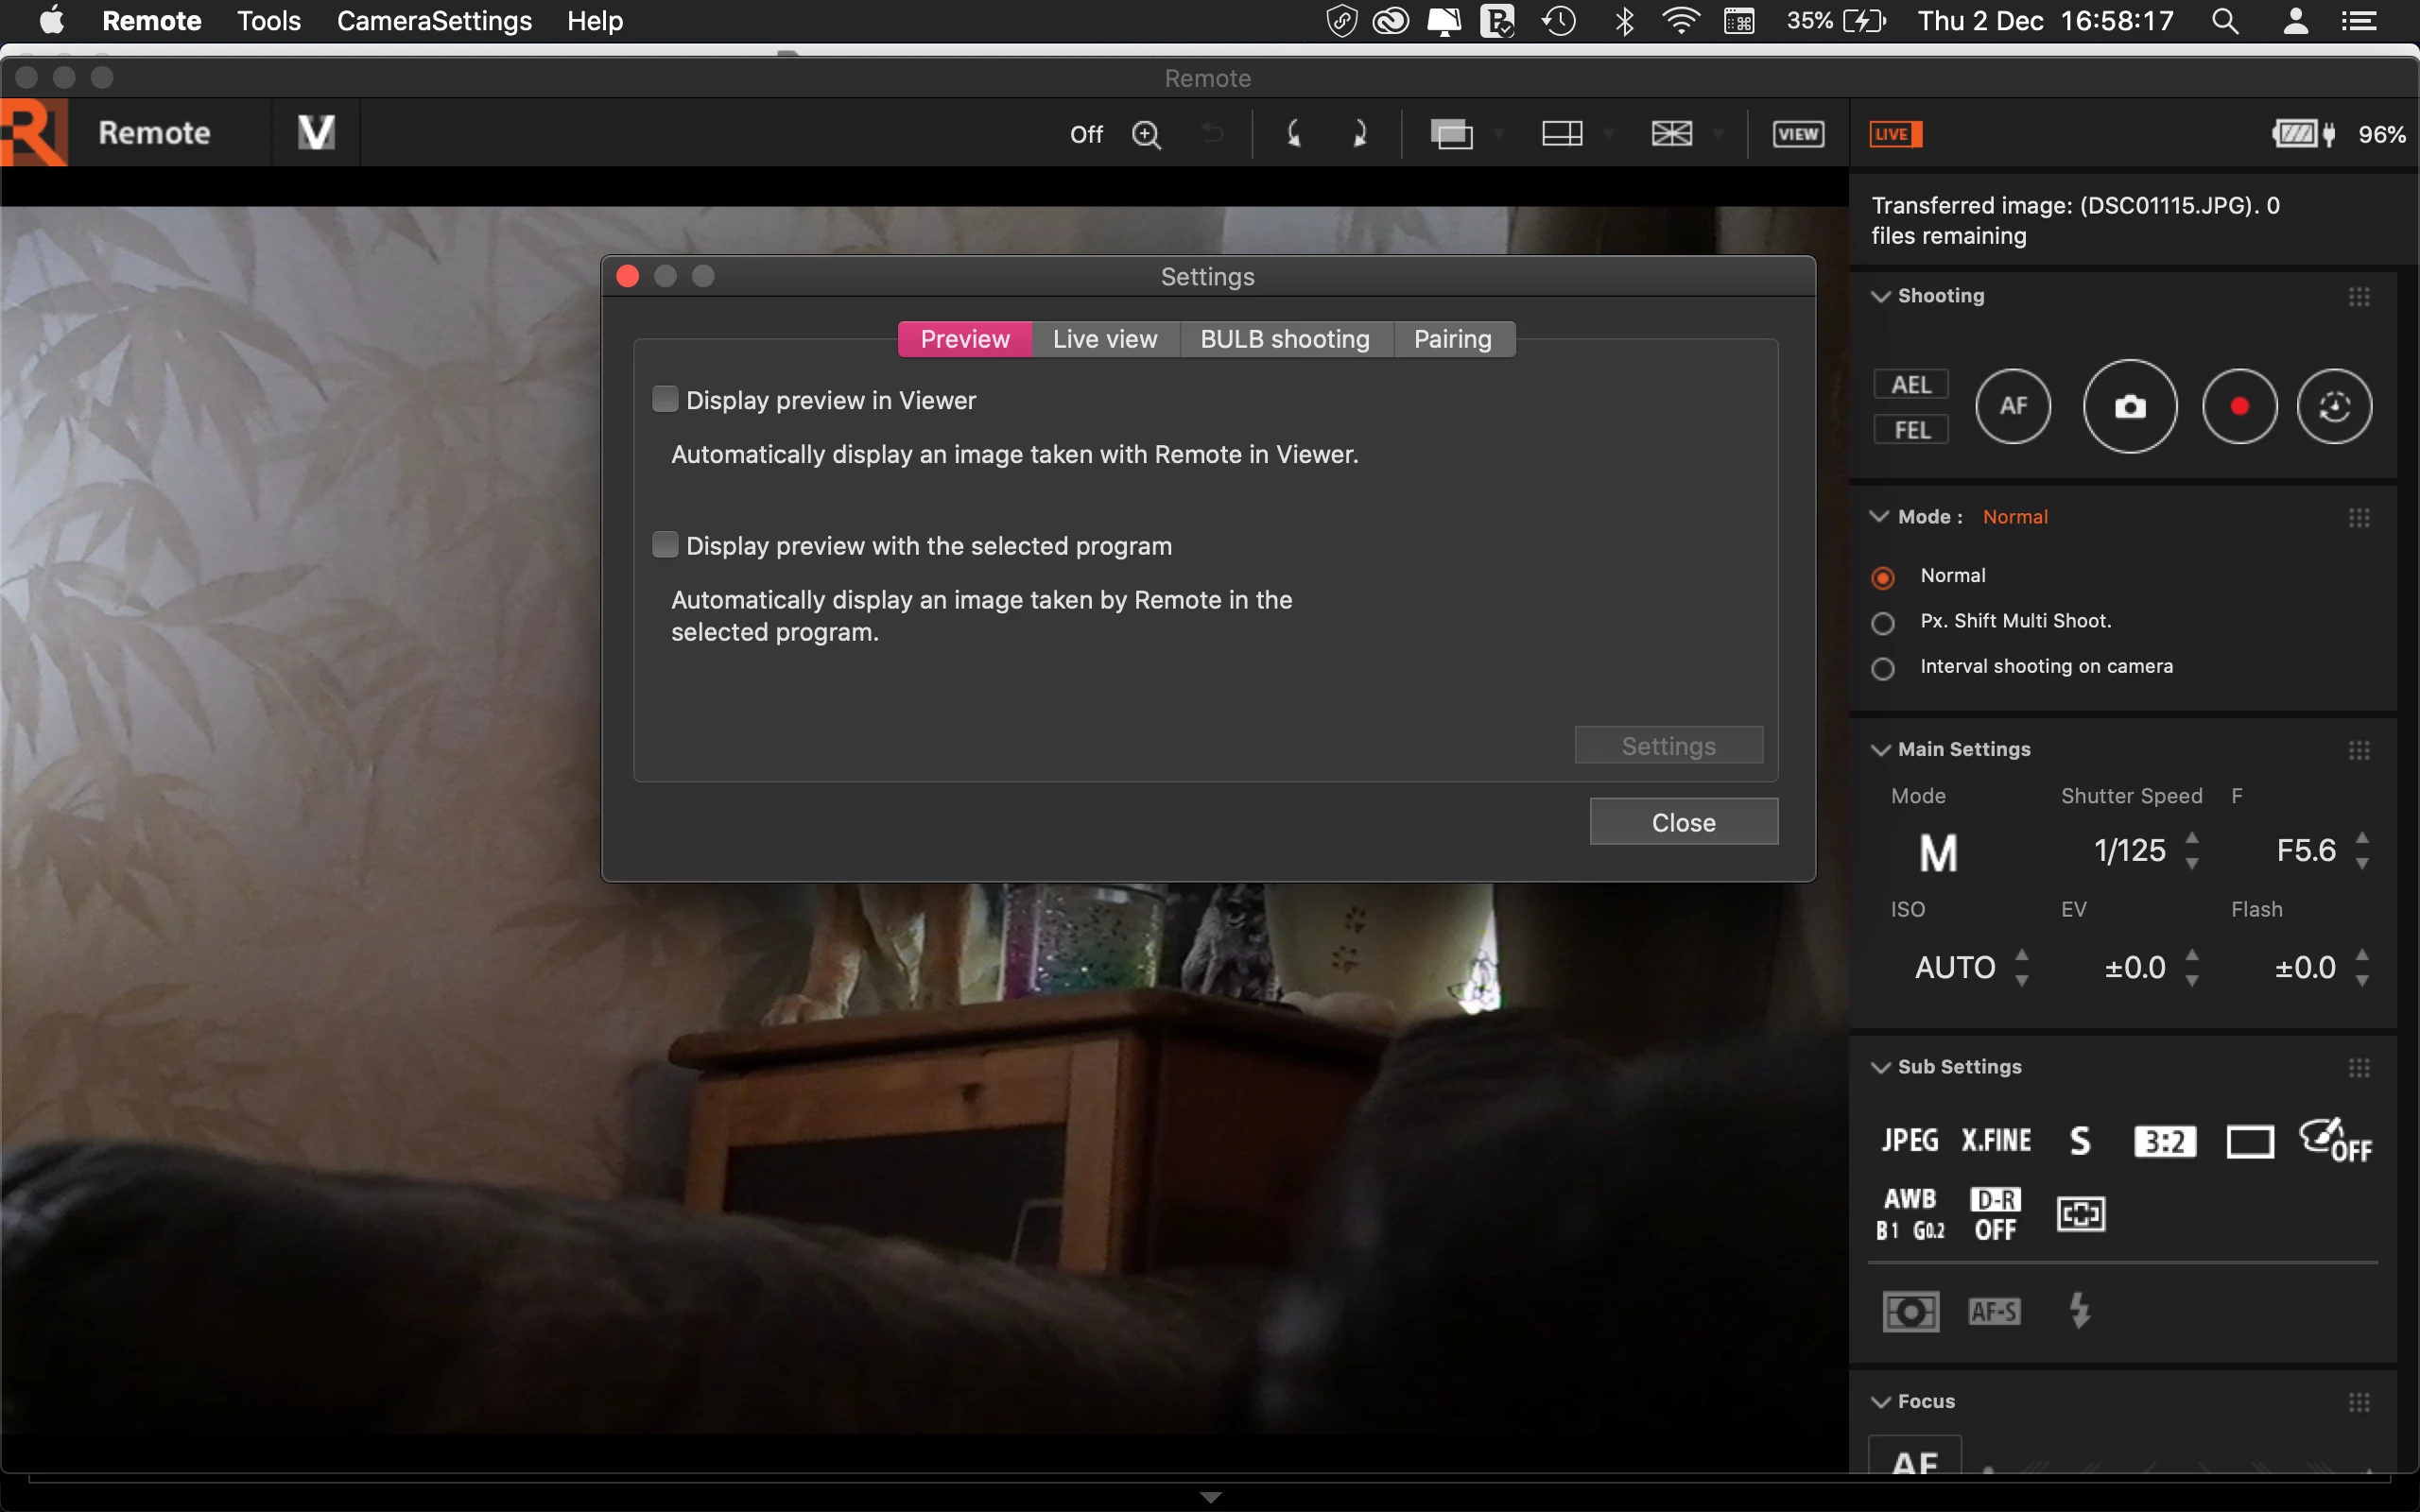
Task: Increase shutter speed with up arrow
Action: [x=2192, y=837]
